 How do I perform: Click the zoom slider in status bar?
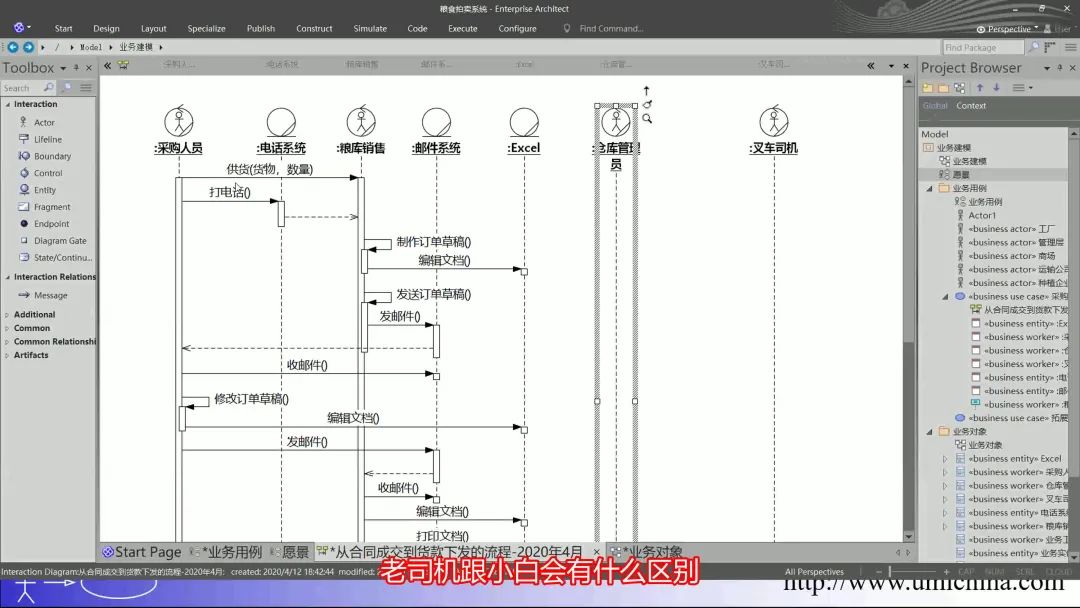coord(913,572)
